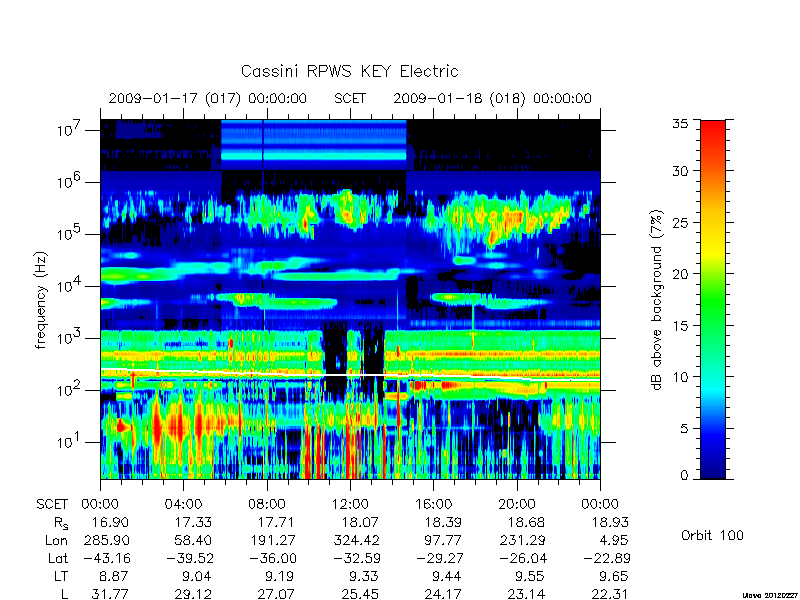Click the 10^6 frequency tick label

click(69, 181)
